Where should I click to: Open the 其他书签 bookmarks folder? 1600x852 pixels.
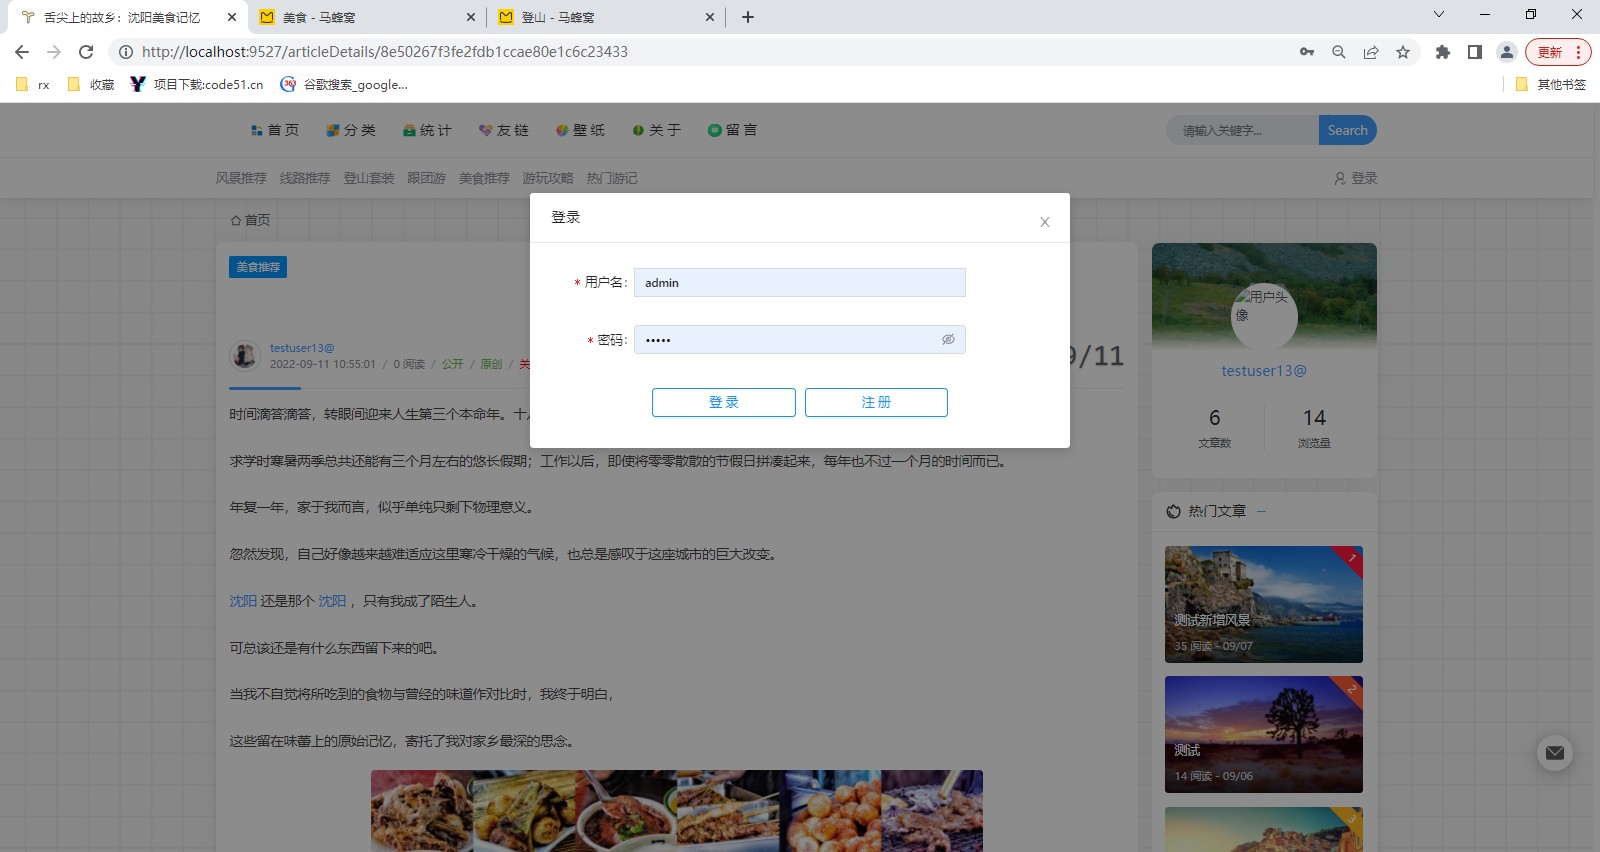tap(1551, 84)
